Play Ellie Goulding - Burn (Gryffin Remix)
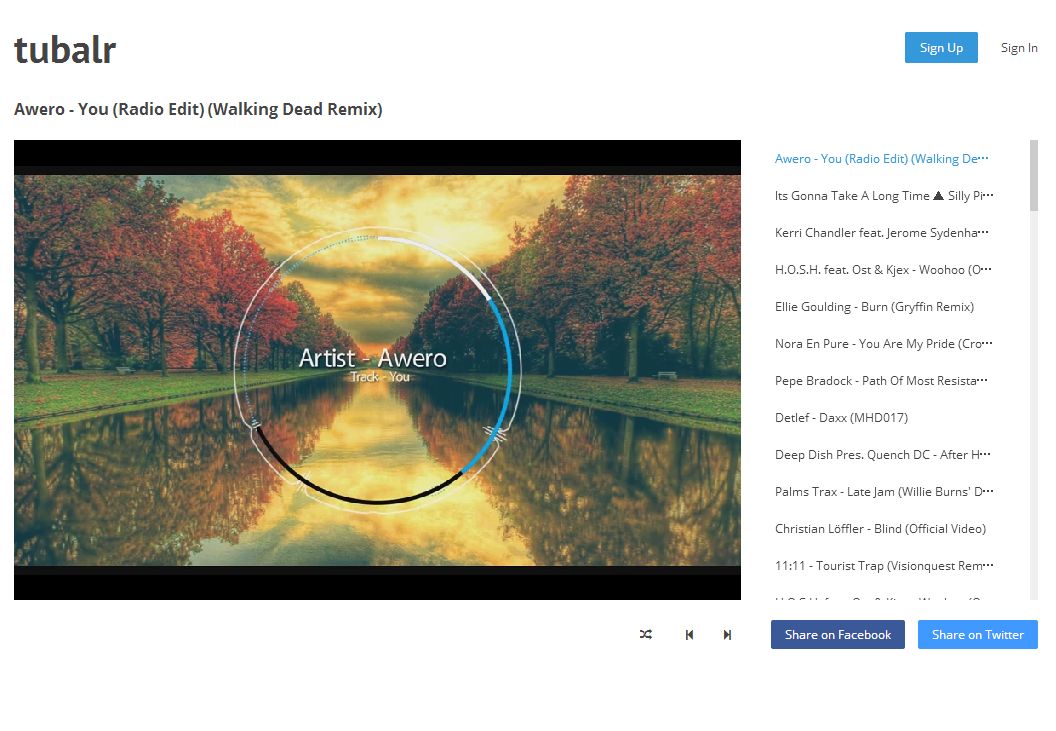 (874, 307)
